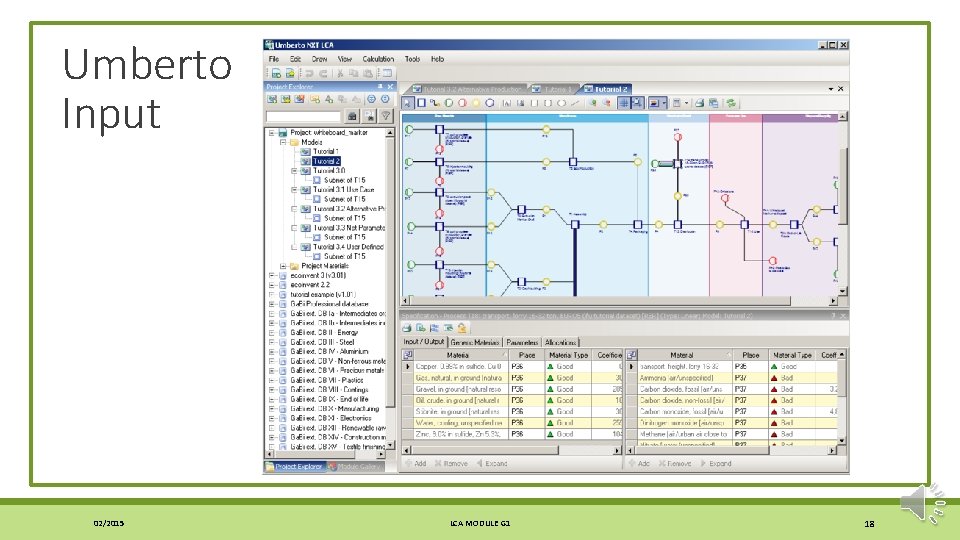Screen dimensions: 960x540
Task: Select the arrow pointer tool in editor toolbar
Action: (408, 103)
